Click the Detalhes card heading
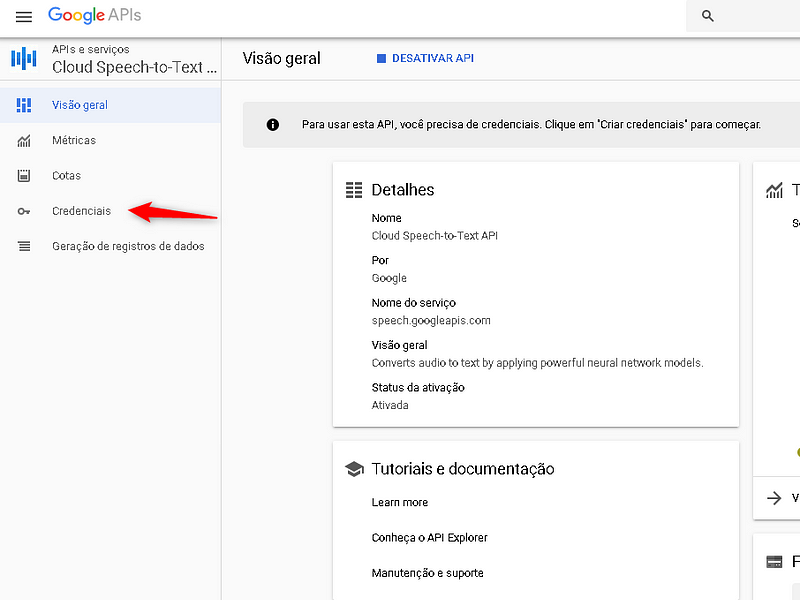Viewport: 800px width, 600px height. tap(403, 190)
